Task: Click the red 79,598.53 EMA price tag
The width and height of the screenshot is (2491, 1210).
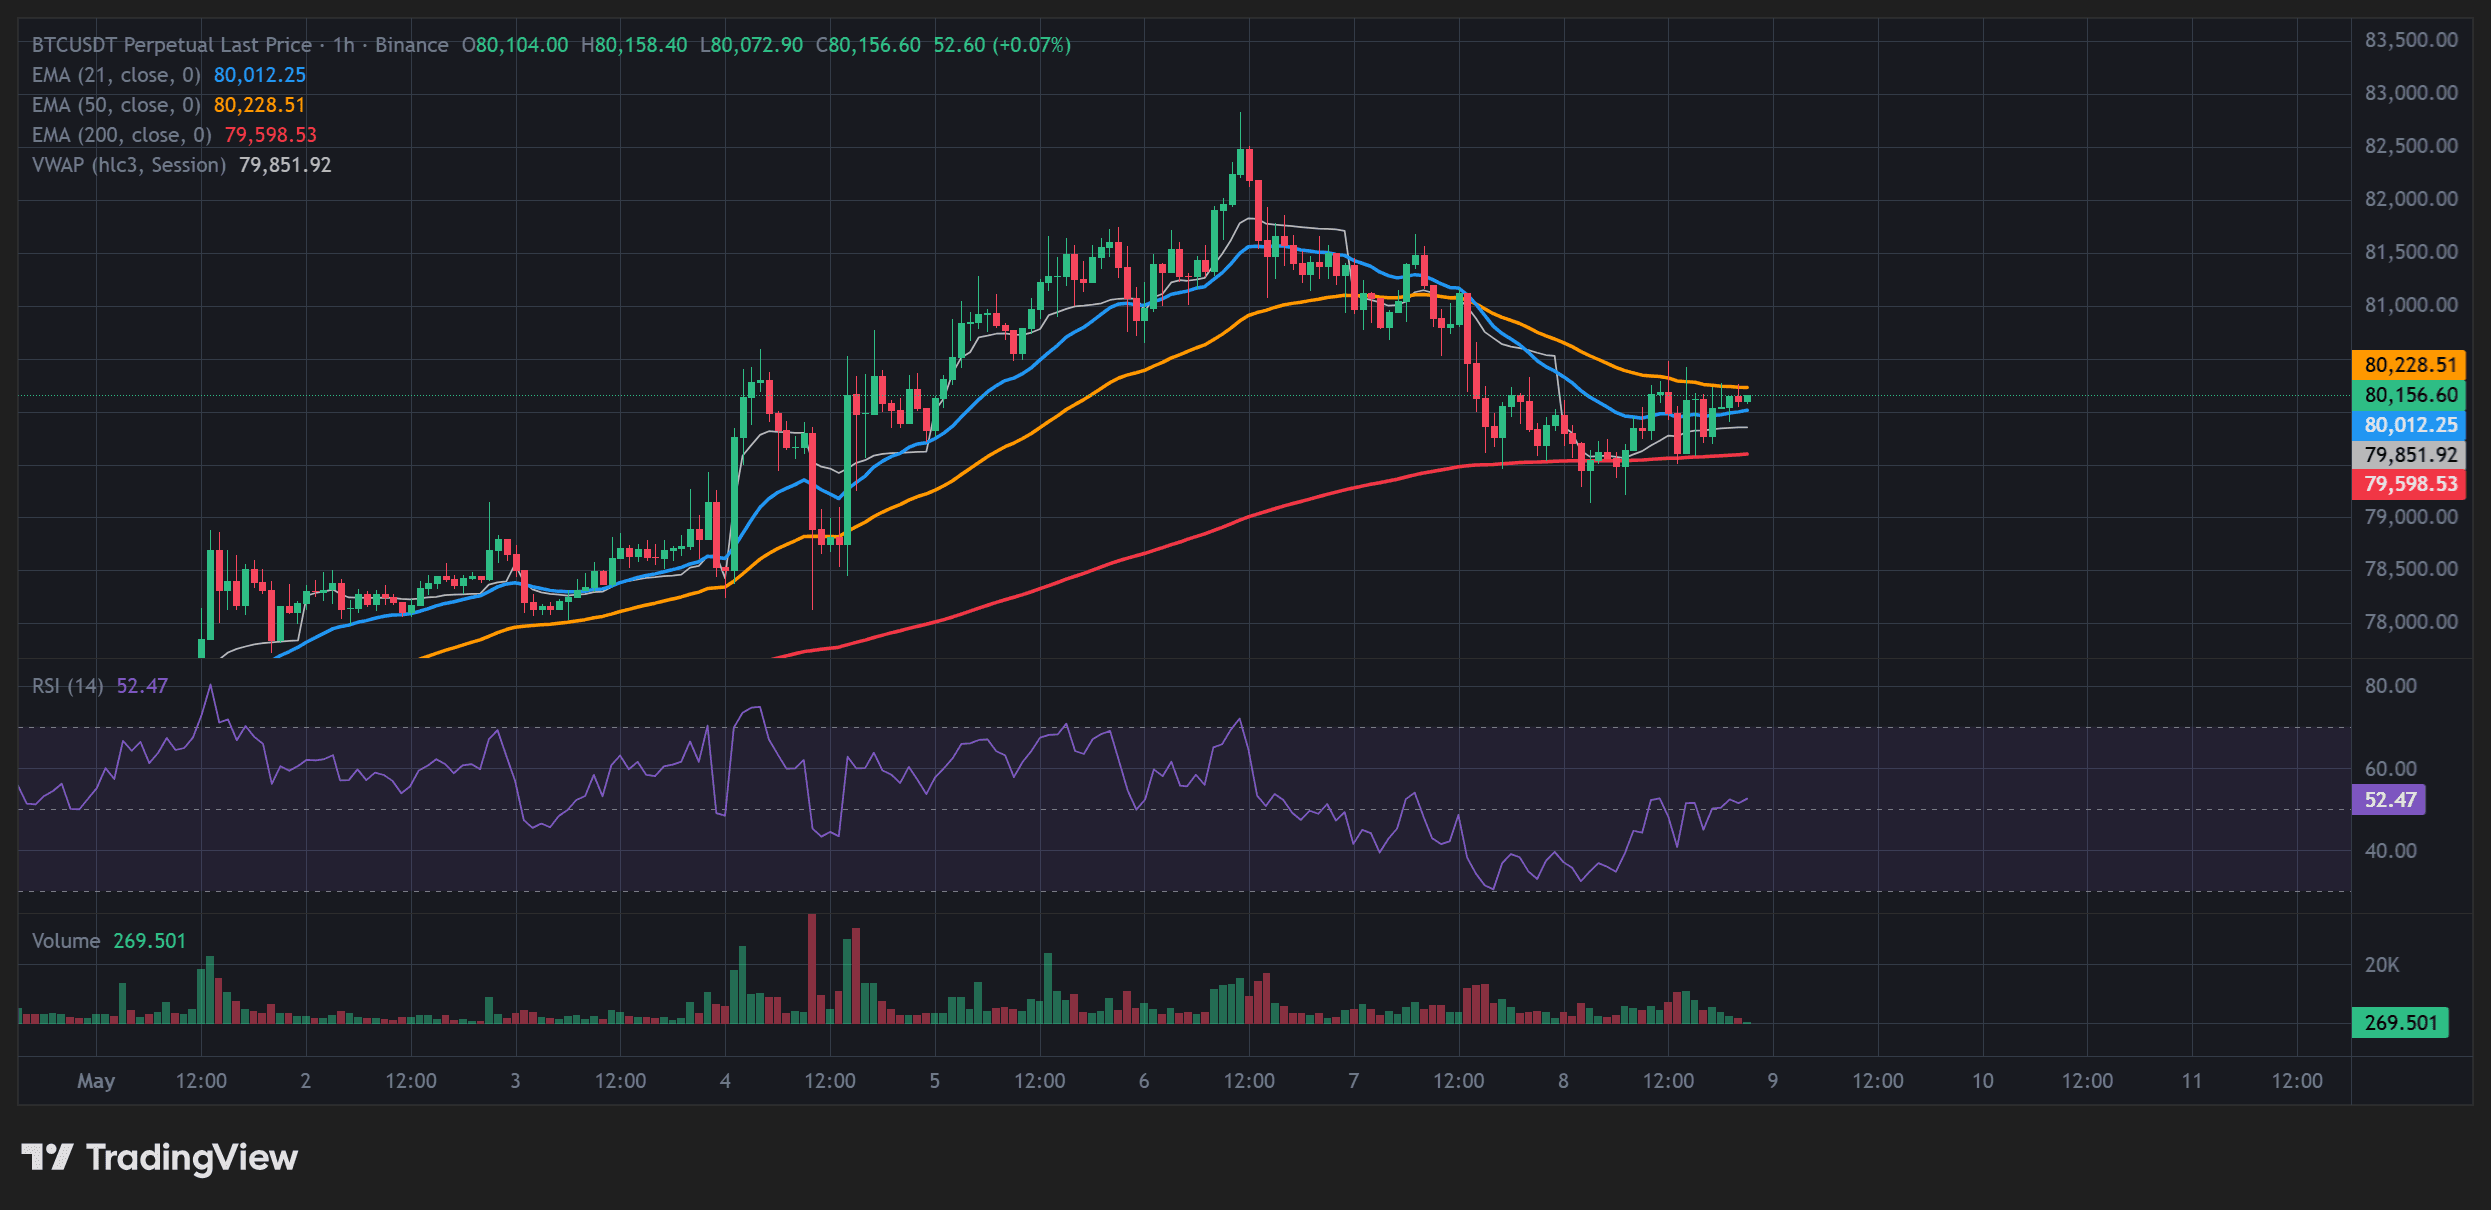Action: (2410, 484)
